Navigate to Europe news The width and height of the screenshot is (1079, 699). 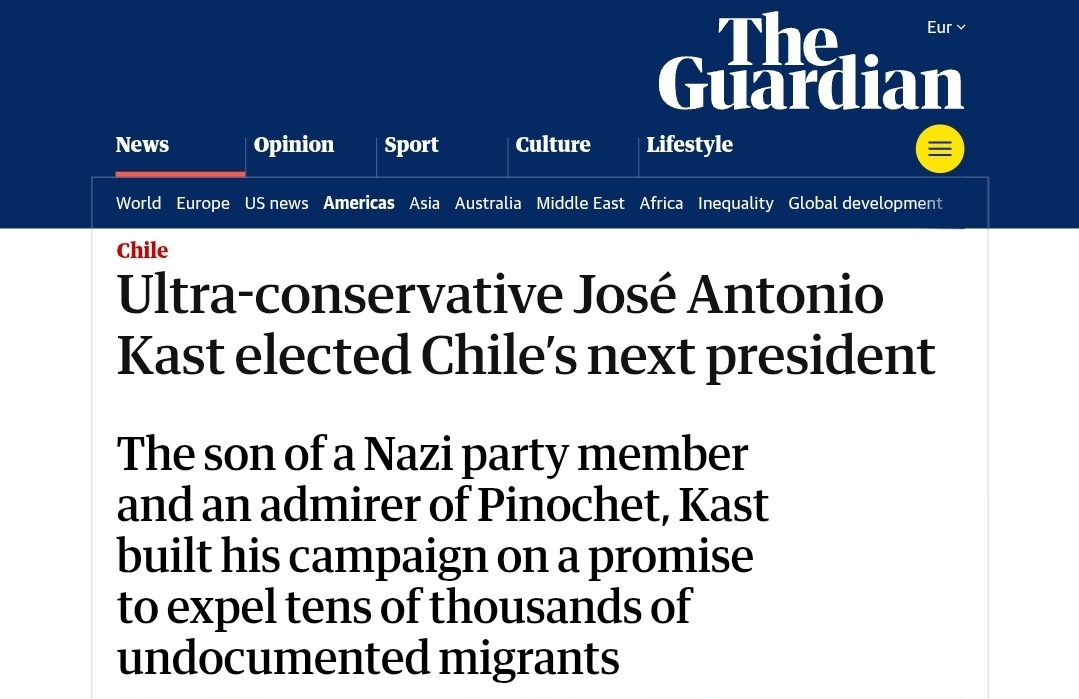pos(203,203)
